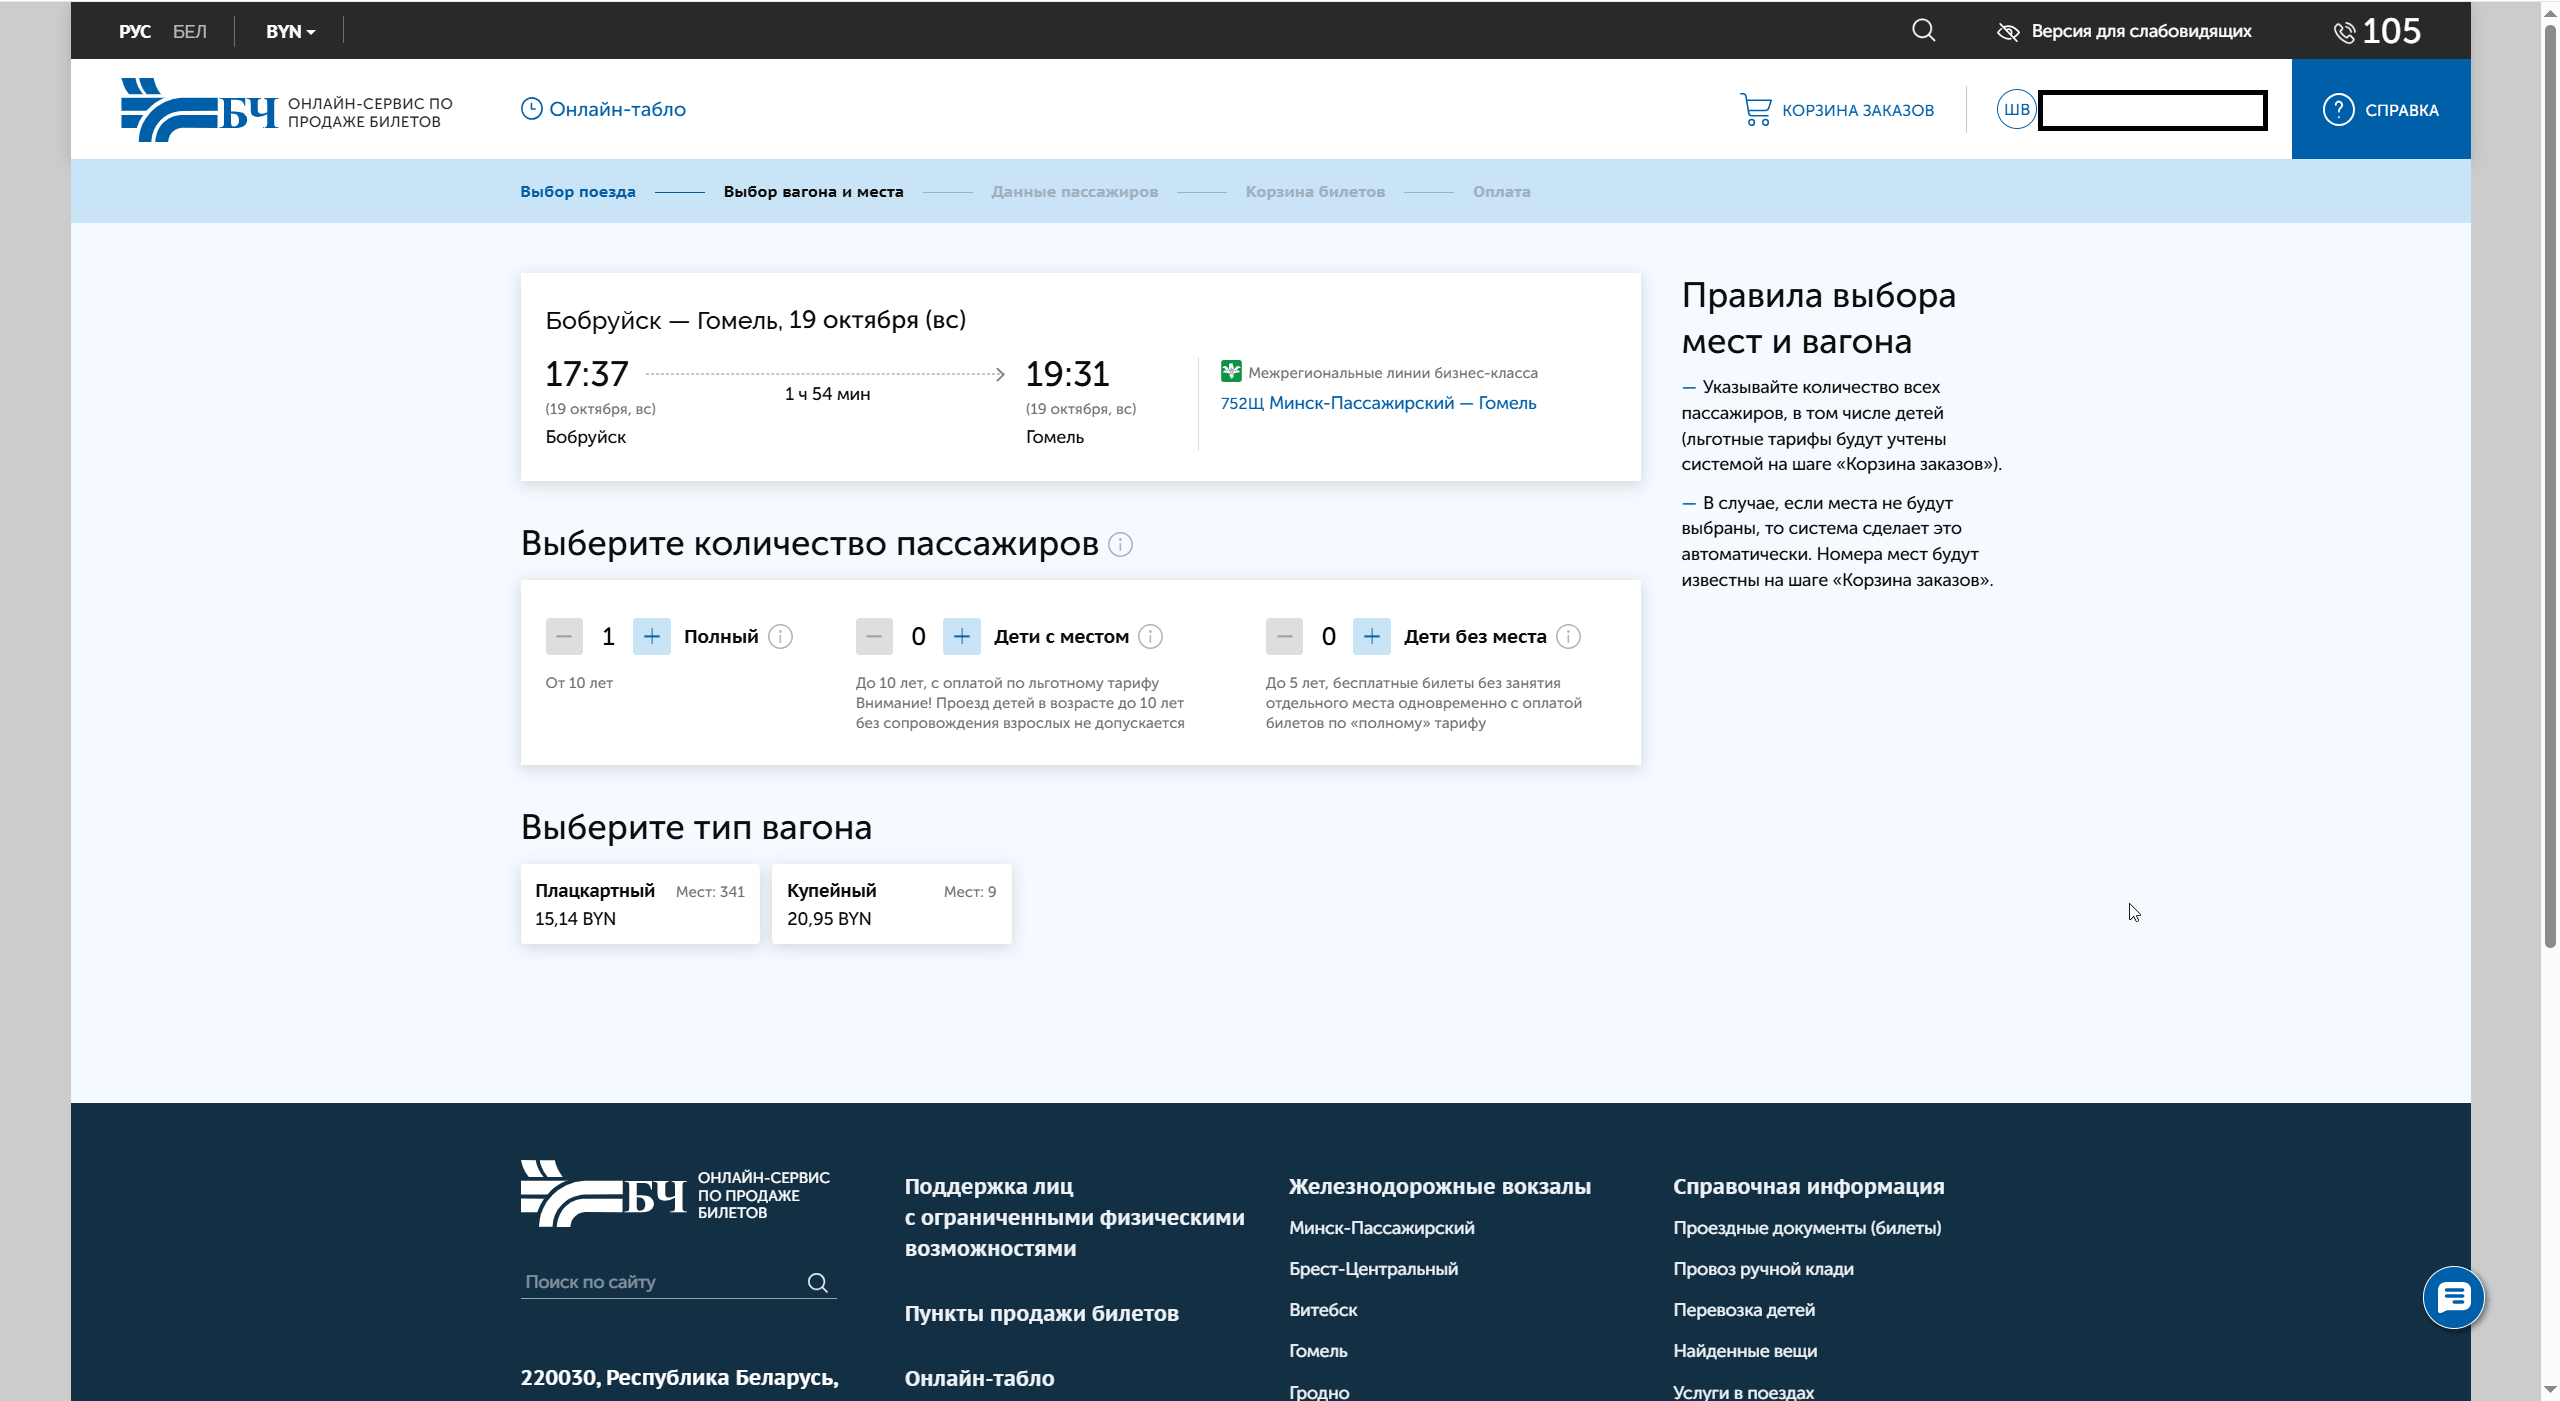Click the ШВ user avatar circle

[x=2016, y=109]
